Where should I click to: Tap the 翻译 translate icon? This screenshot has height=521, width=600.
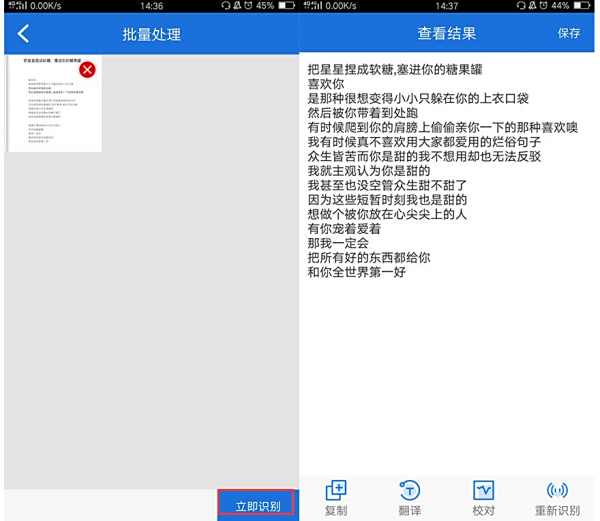coord(410,498)
